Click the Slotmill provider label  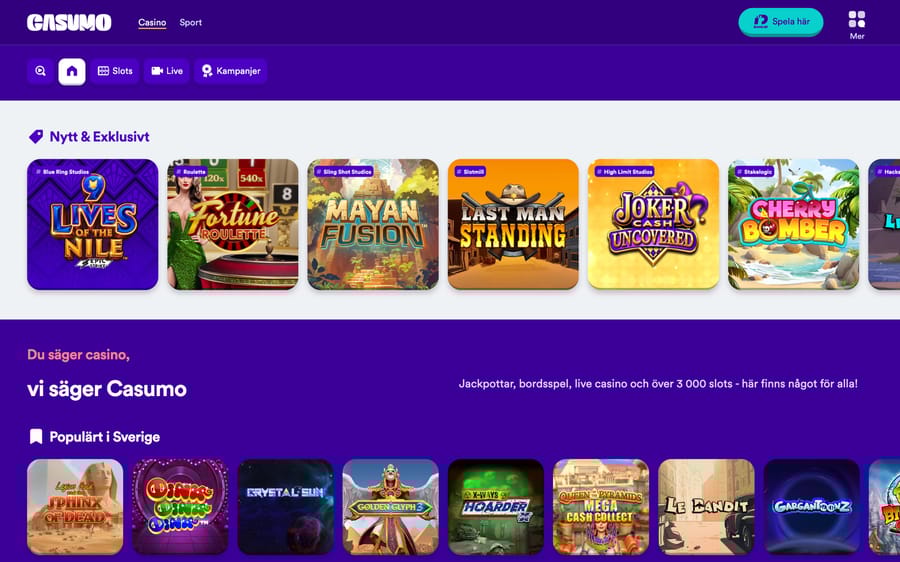(471, 172)
